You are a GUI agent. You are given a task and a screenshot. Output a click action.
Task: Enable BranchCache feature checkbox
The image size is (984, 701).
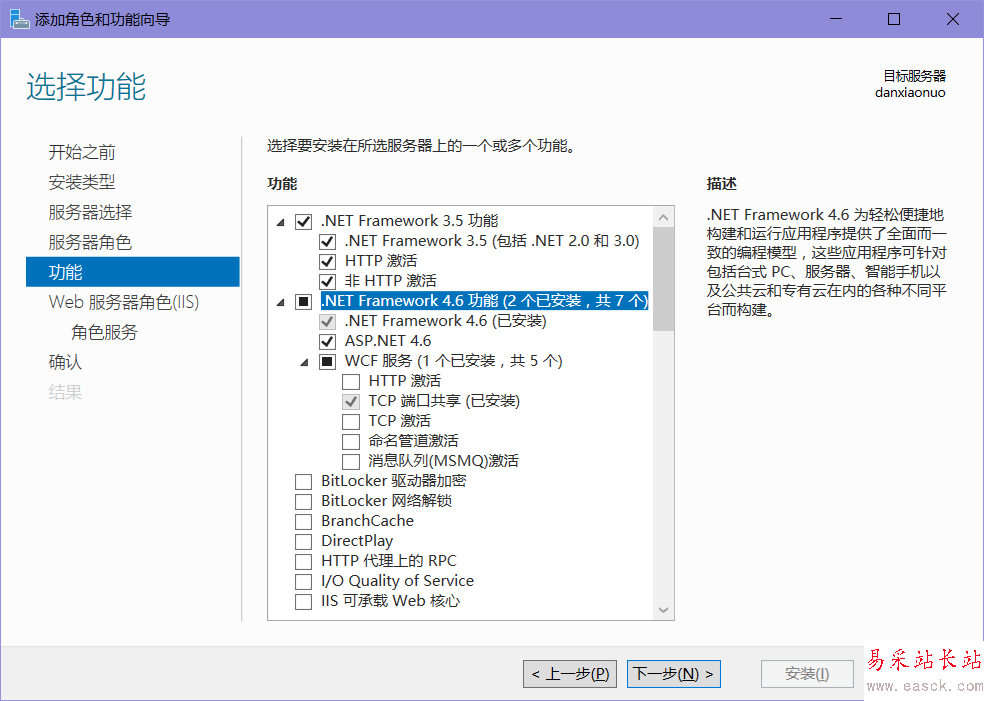(304, 522)
